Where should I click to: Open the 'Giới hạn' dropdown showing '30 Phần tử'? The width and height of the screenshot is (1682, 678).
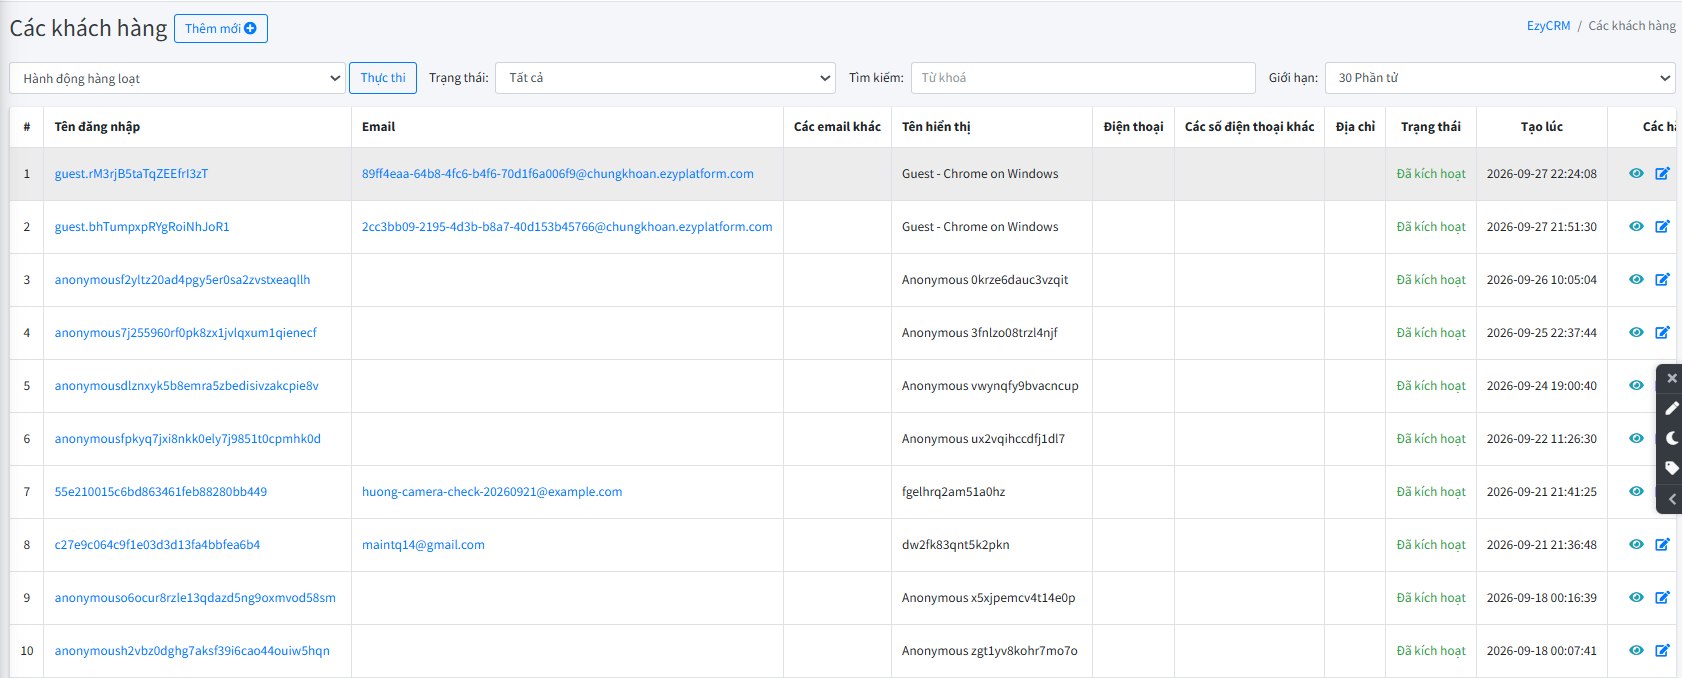1500,78
